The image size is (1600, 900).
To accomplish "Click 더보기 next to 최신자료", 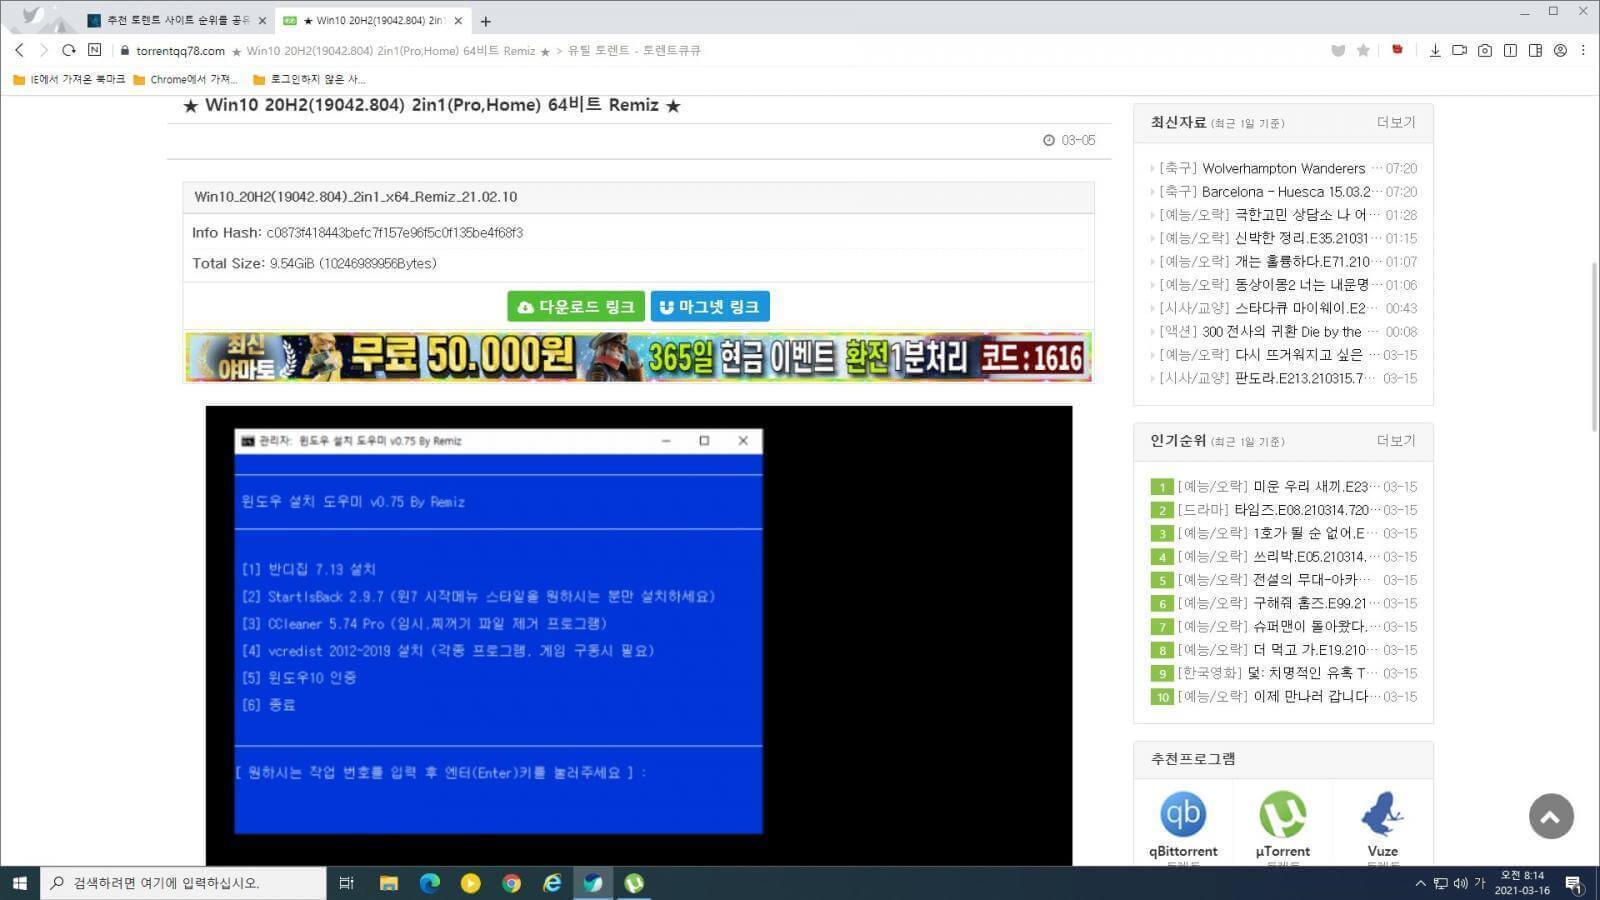I will point(1396,122).
